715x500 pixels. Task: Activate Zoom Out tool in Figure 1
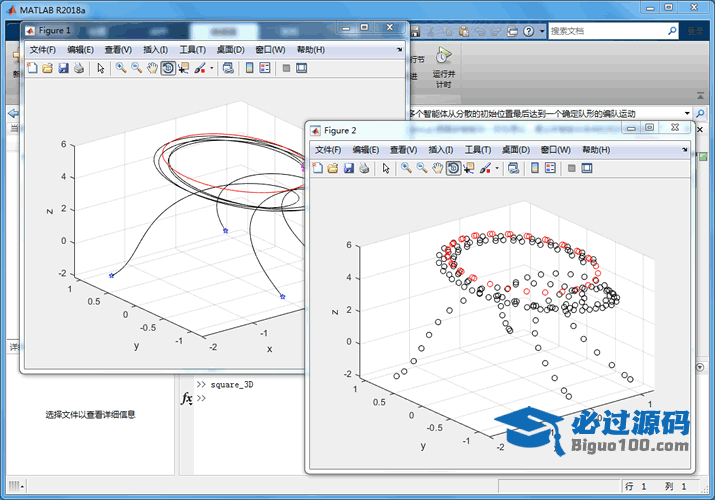pyautogui.click(x=136, y=68)
